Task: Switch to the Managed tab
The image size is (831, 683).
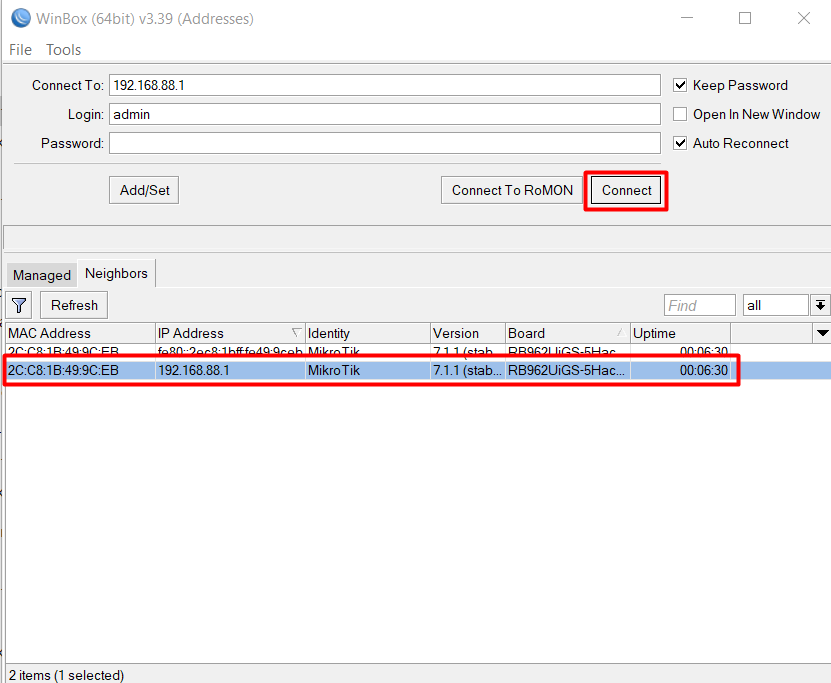Action: (42, 275)
